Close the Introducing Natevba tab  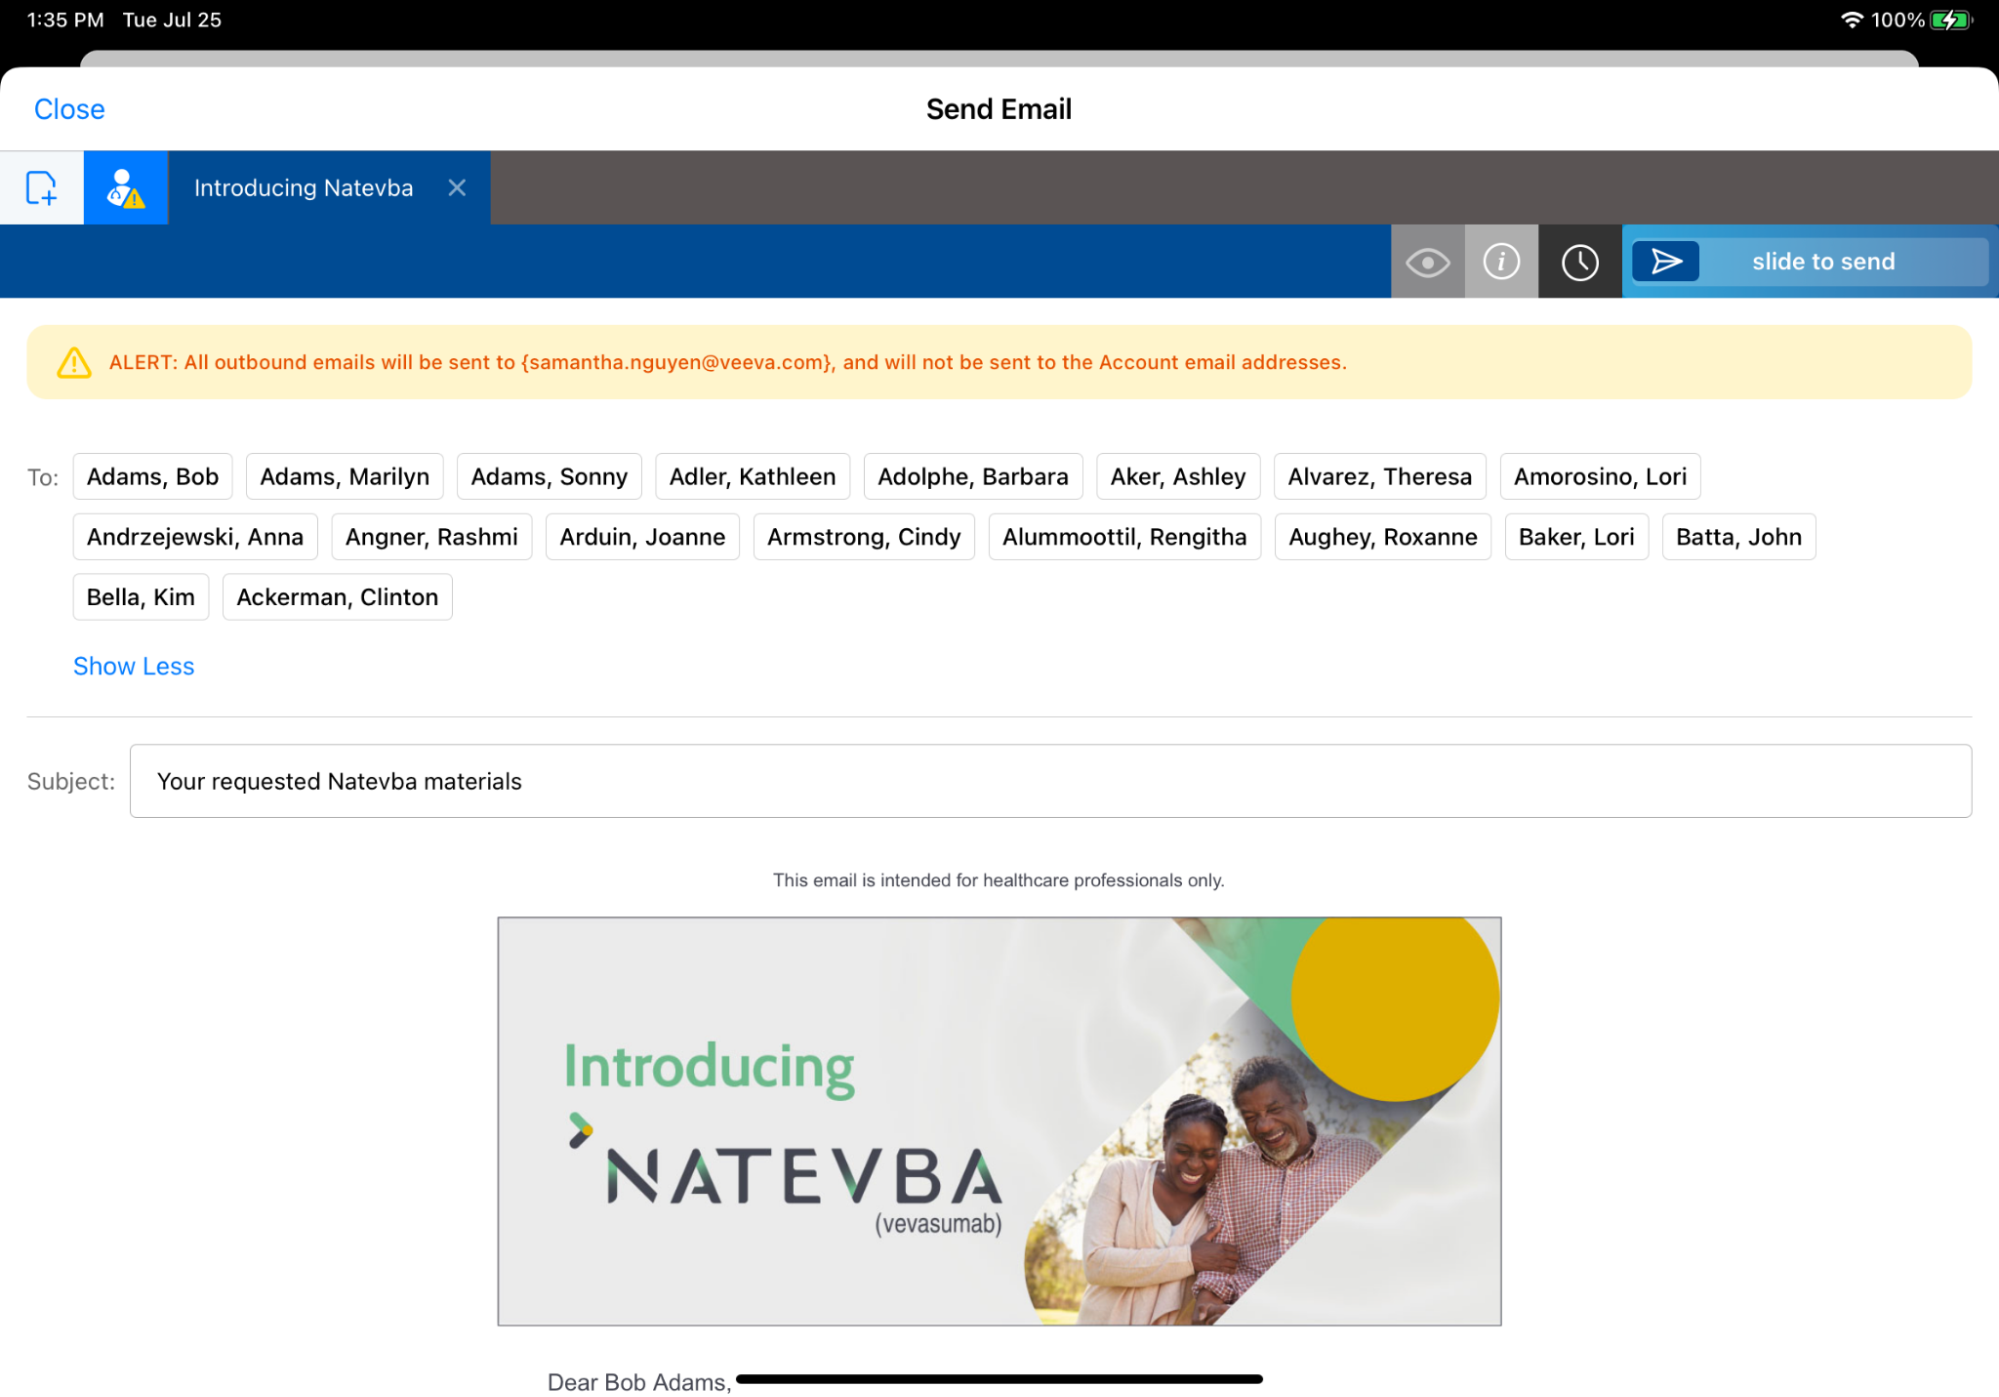tap(457, 188)
